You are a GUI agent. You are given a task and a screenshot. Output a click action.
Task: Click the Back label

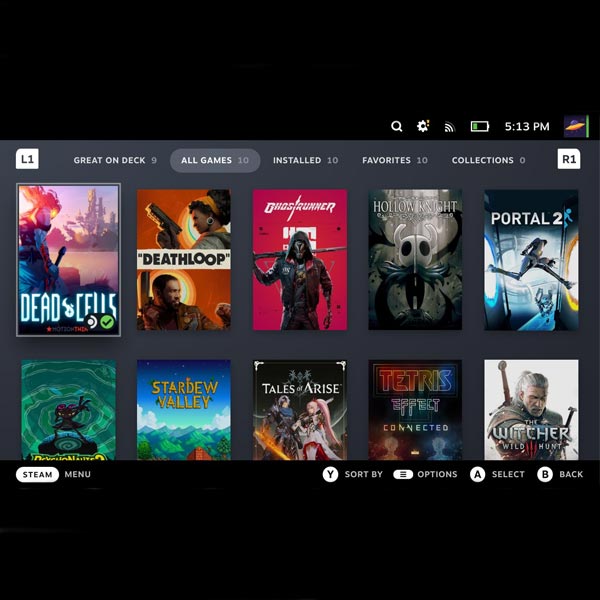pos(571,474)
